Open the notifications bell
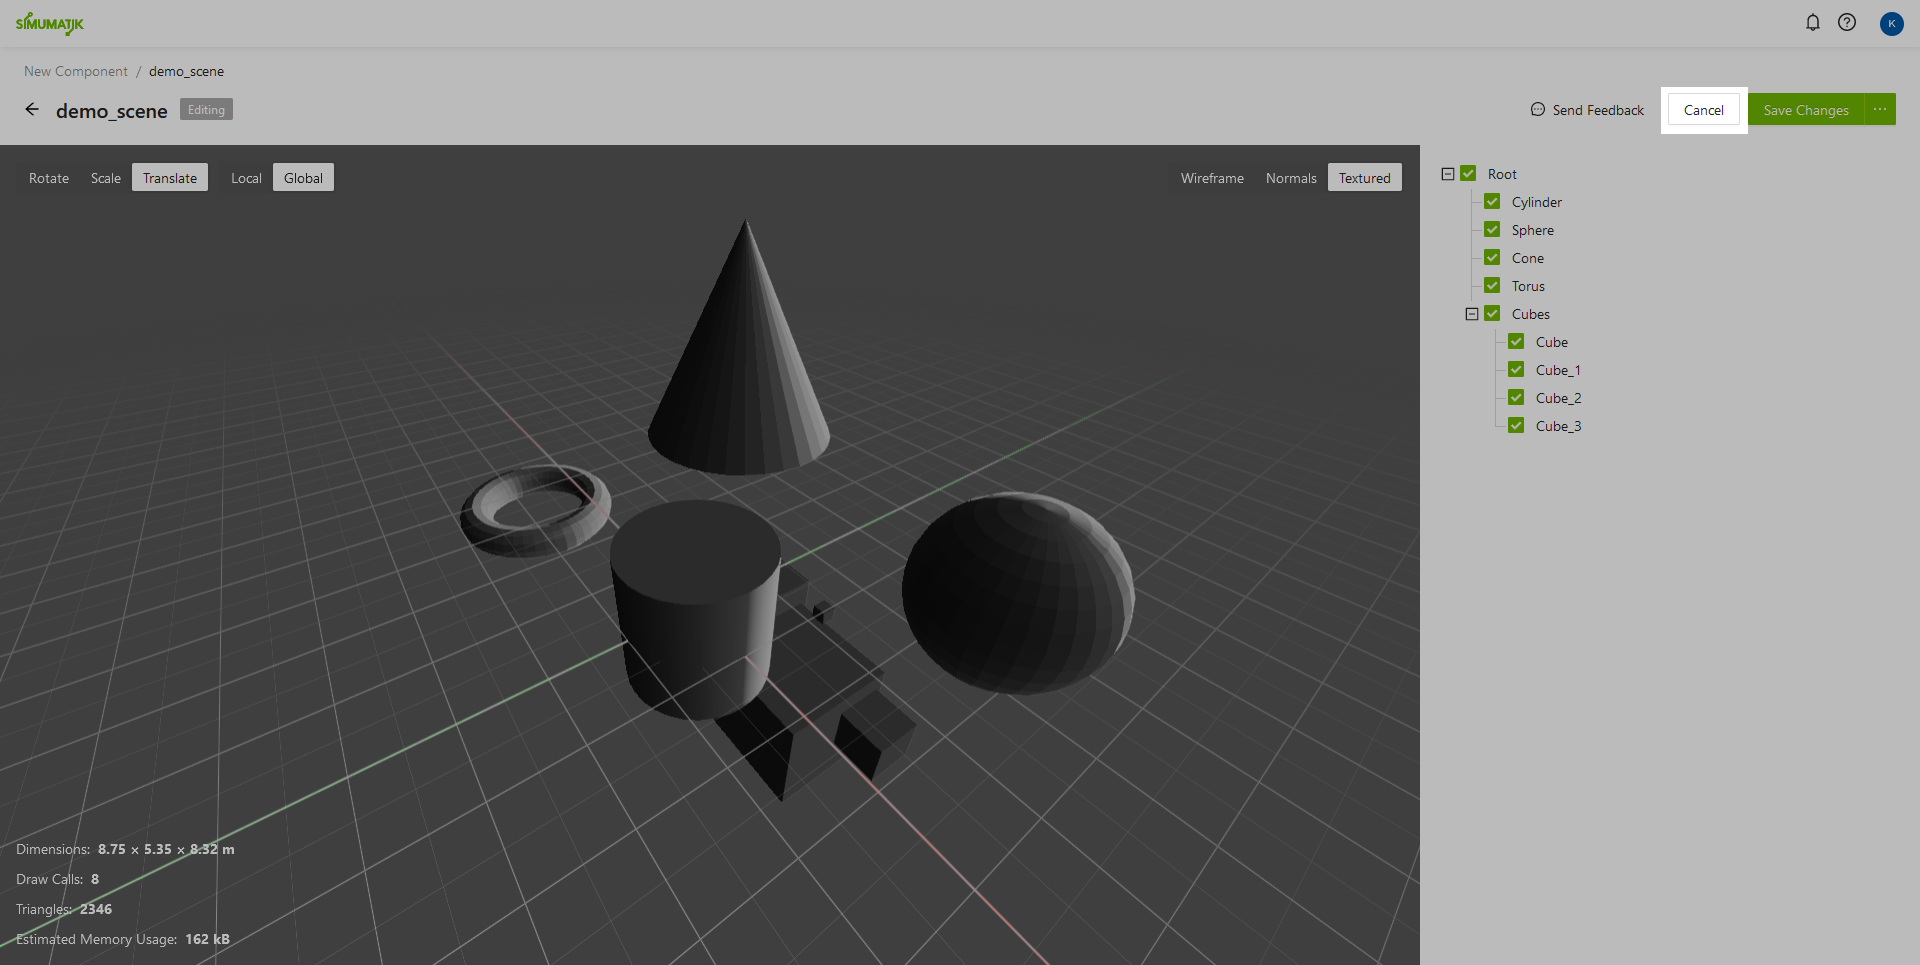The height and width of the screenshot is (965, 1920). (x=1812, y=22)
